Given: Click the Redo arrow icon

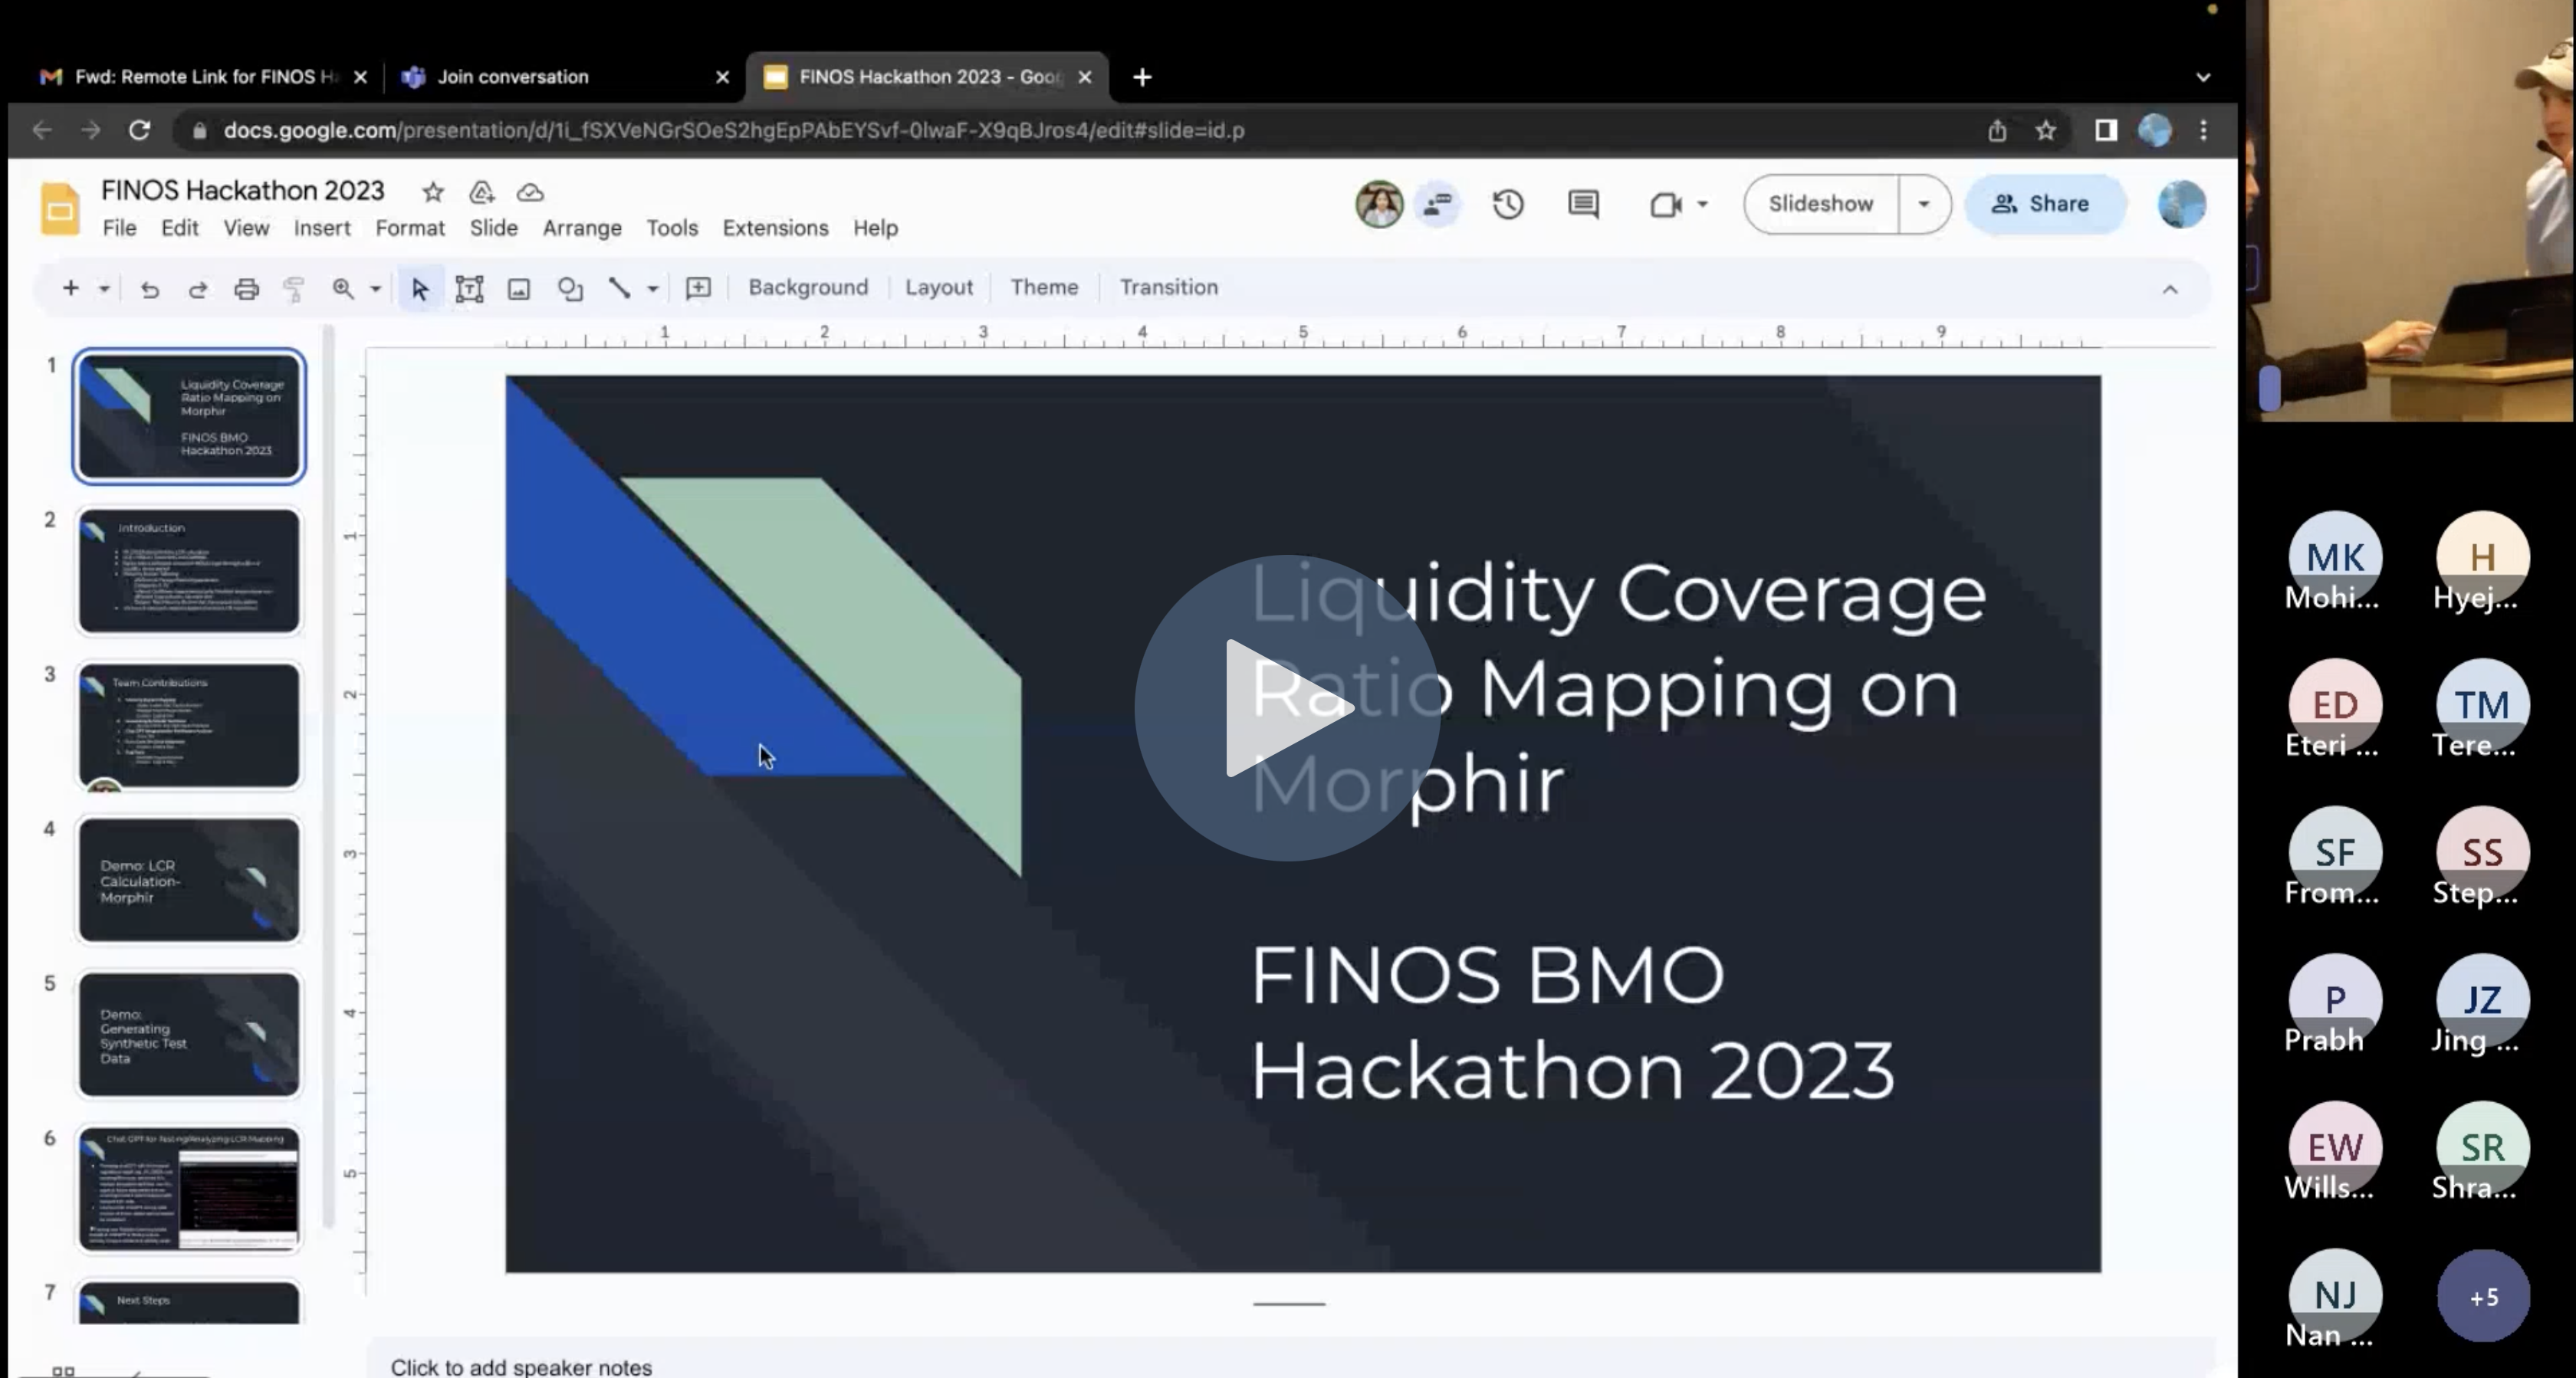Looking at the screenshot, I should tap(198, 289).
